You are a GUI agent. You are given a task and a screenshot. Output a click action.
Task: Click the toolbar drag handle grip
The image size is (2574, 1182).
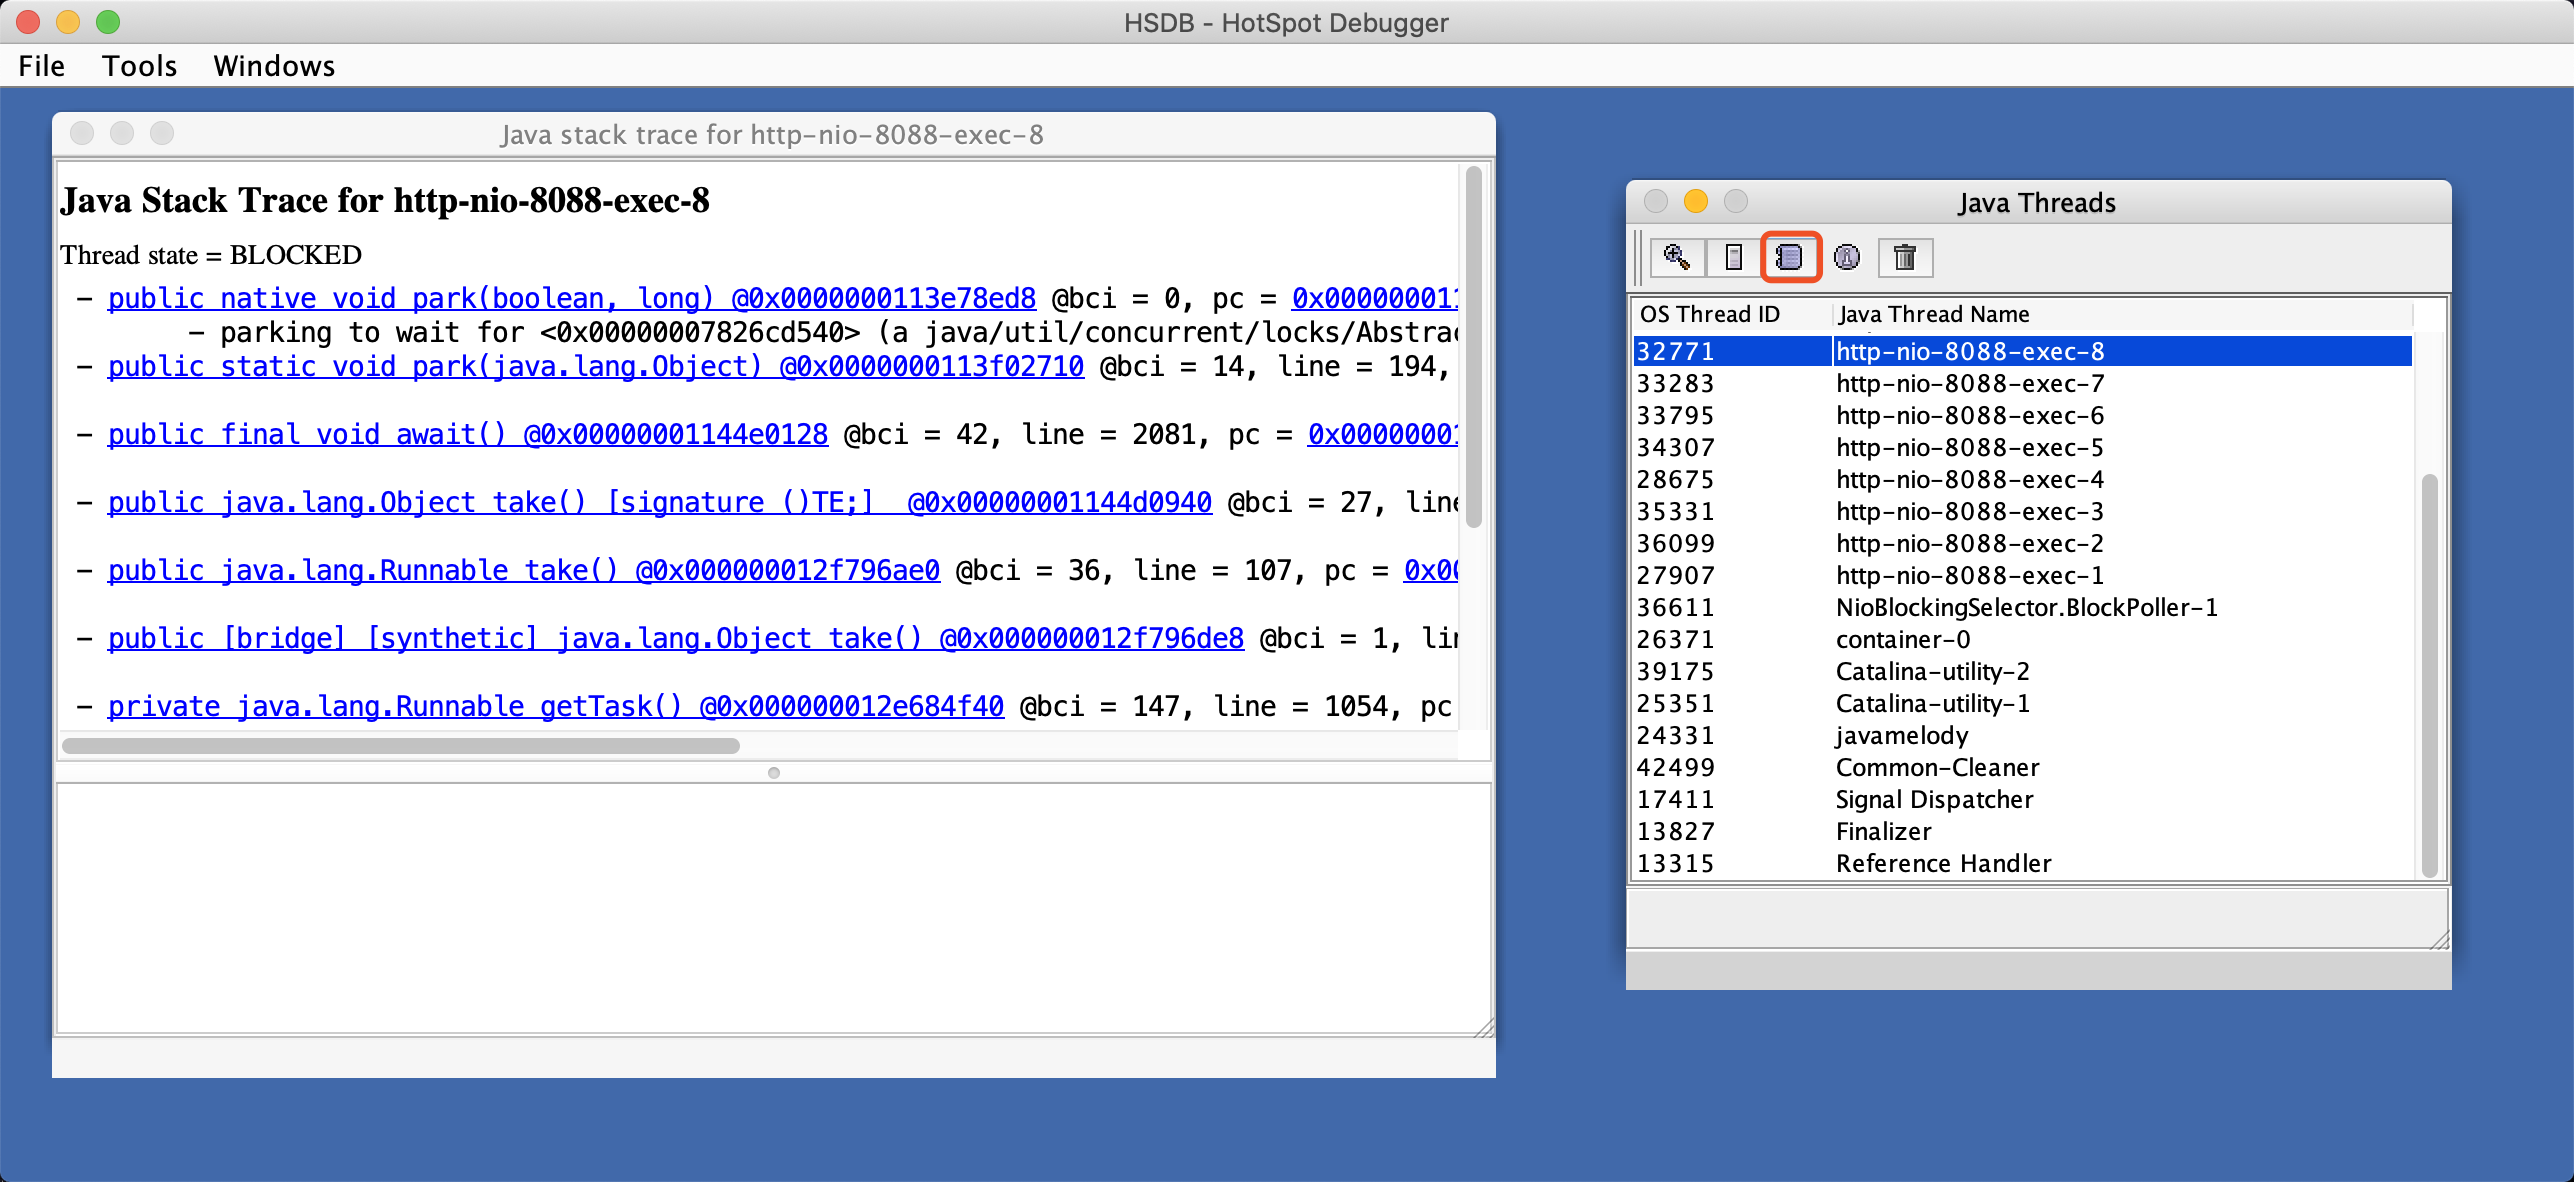(x=1639, y=257)
